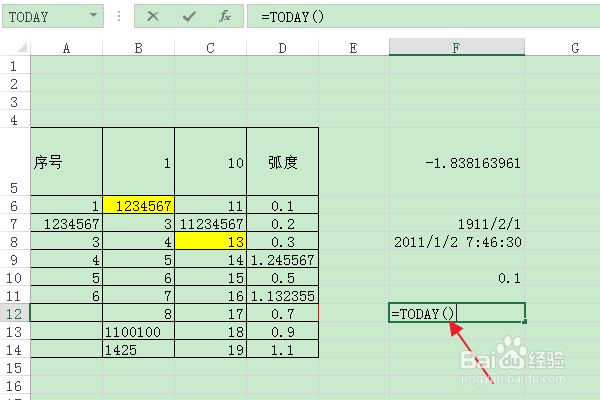This screenshot has height=400, width=600.
Task: Click the fill handle of cell F12
Action: 525,322
